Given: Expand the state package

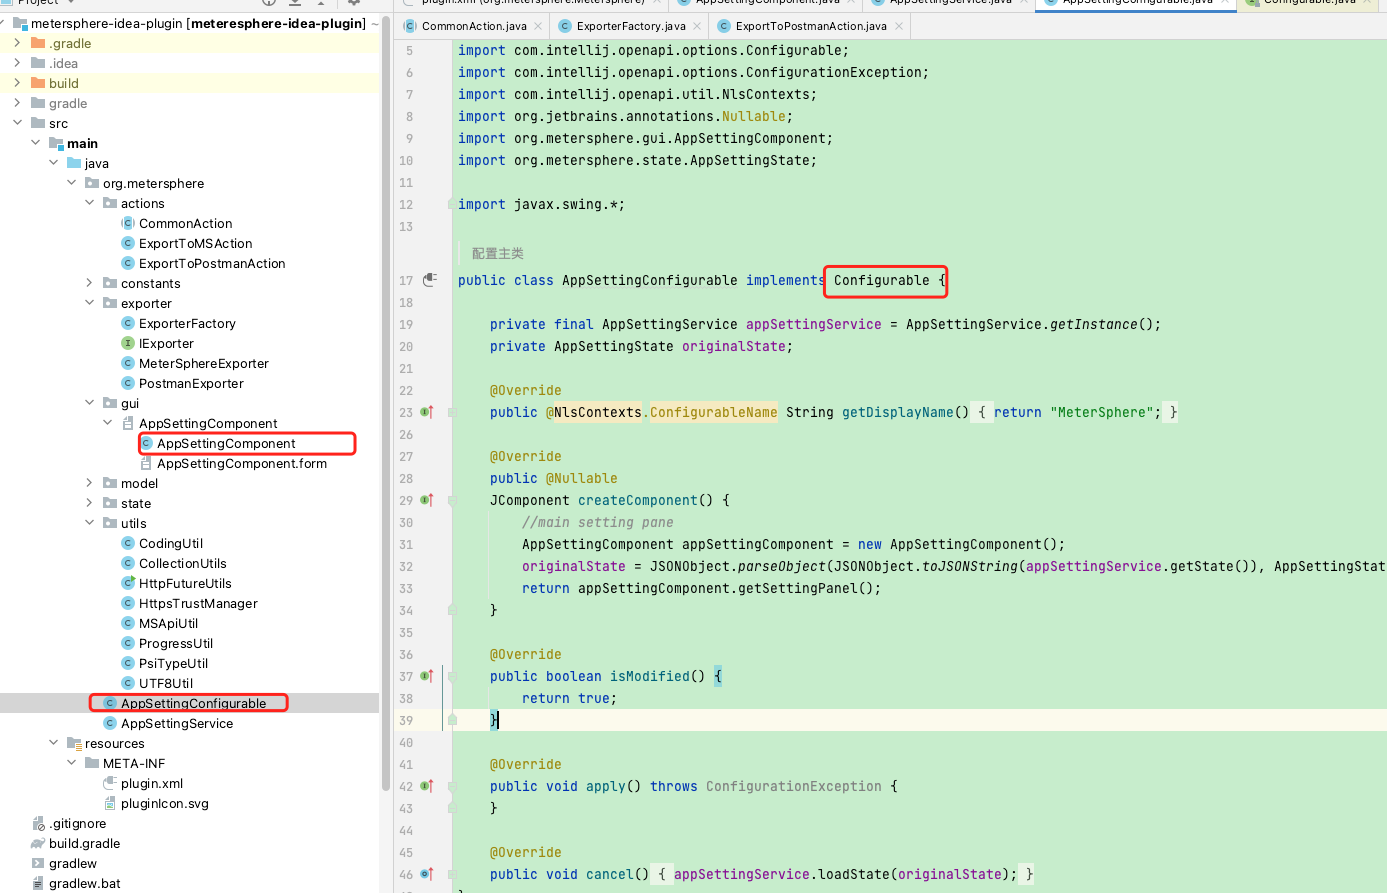Looking at the screenshot, I should 89,503.
